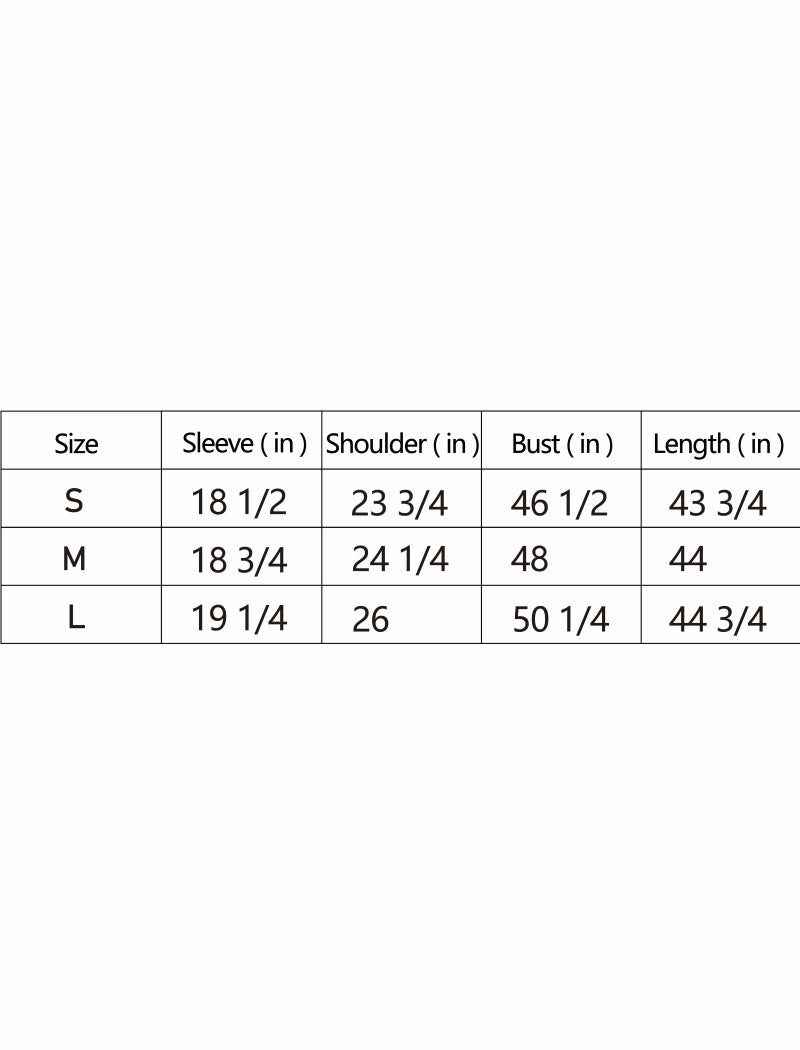Click sleeve value 18 1/2 for size S
The image size is (800, 1050).
238,502
